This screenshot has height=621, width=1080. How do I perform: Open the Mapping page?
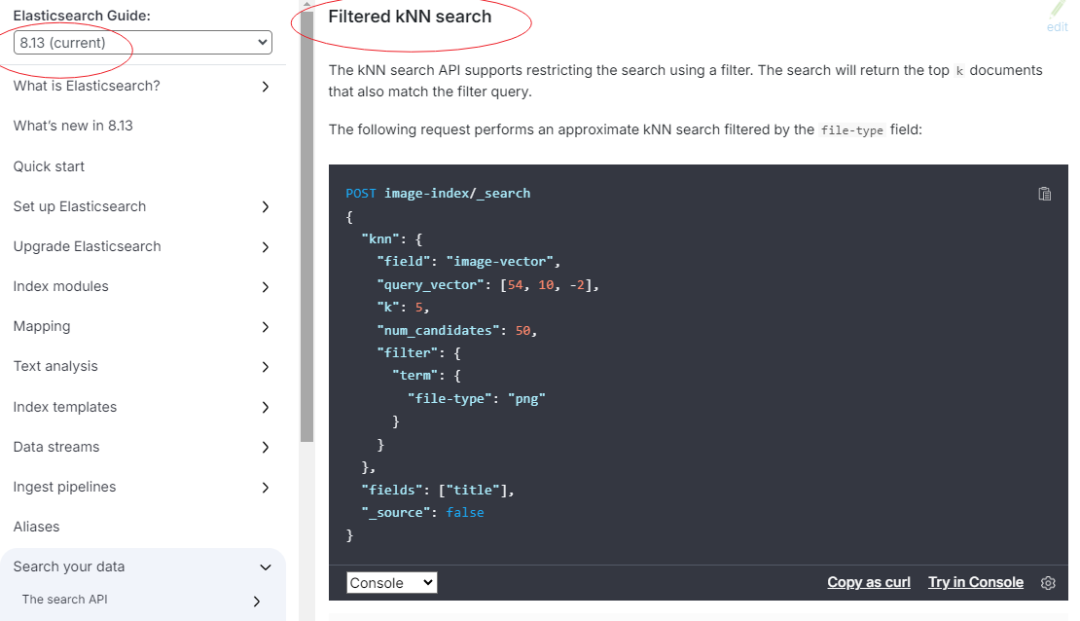41,326
